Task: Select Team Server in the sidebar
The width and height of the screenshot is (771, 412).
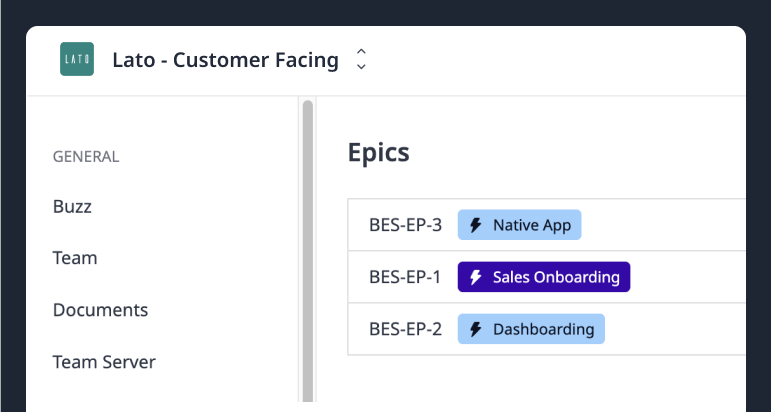Action: coord(104,362)
